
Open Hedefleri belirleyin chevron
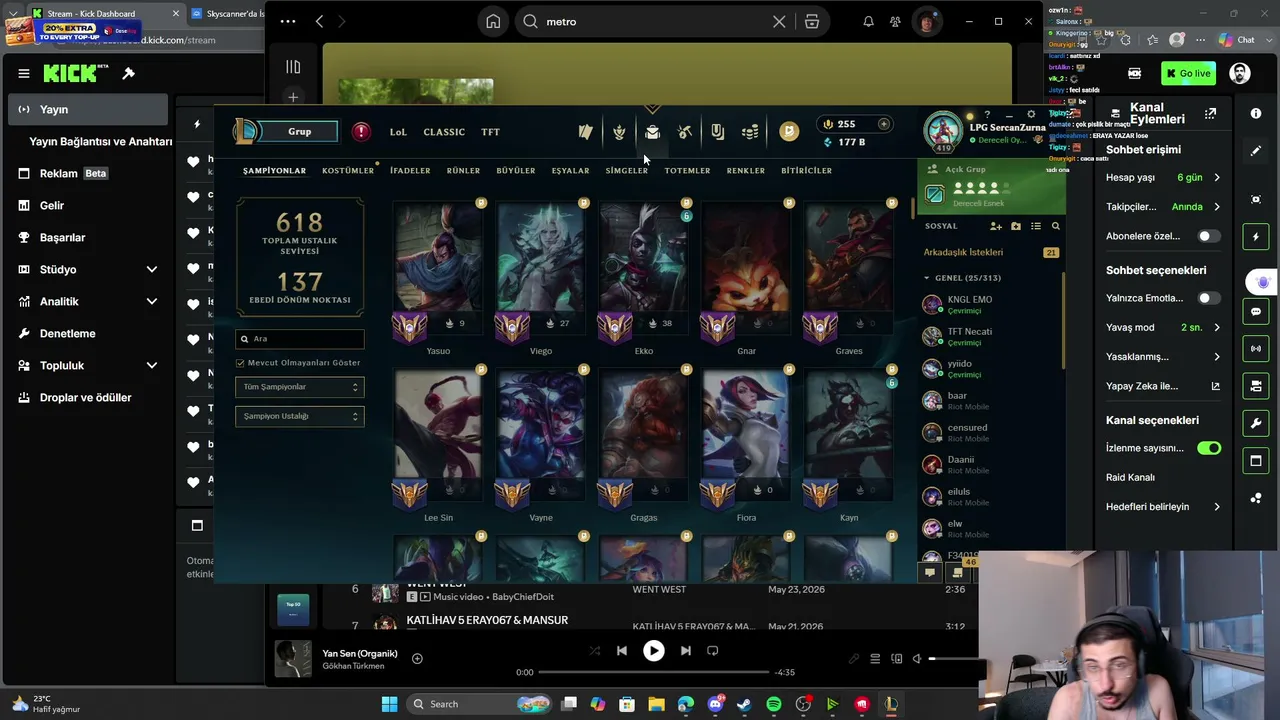point(1217,507)
